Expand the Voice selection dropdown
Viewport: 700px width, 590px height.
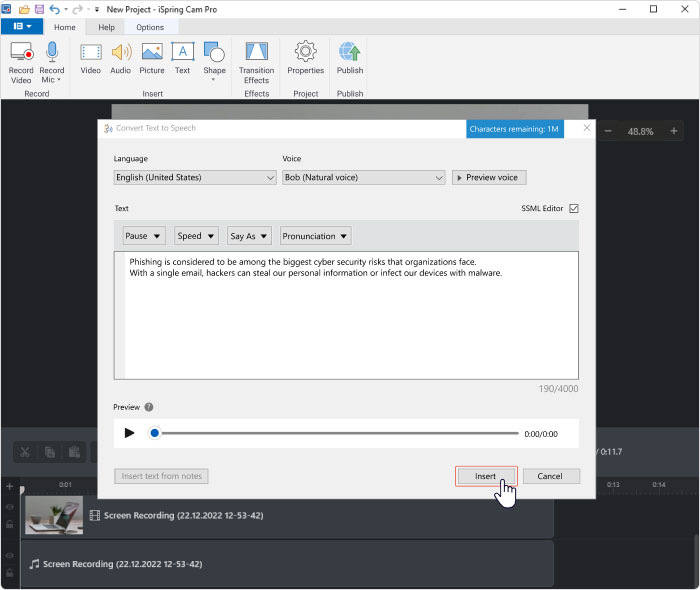pos(364,177)
